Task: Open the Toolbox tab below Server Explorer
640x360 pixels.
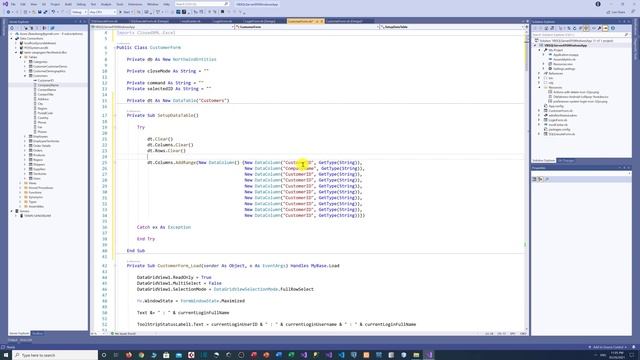Action: pos(37,333)
